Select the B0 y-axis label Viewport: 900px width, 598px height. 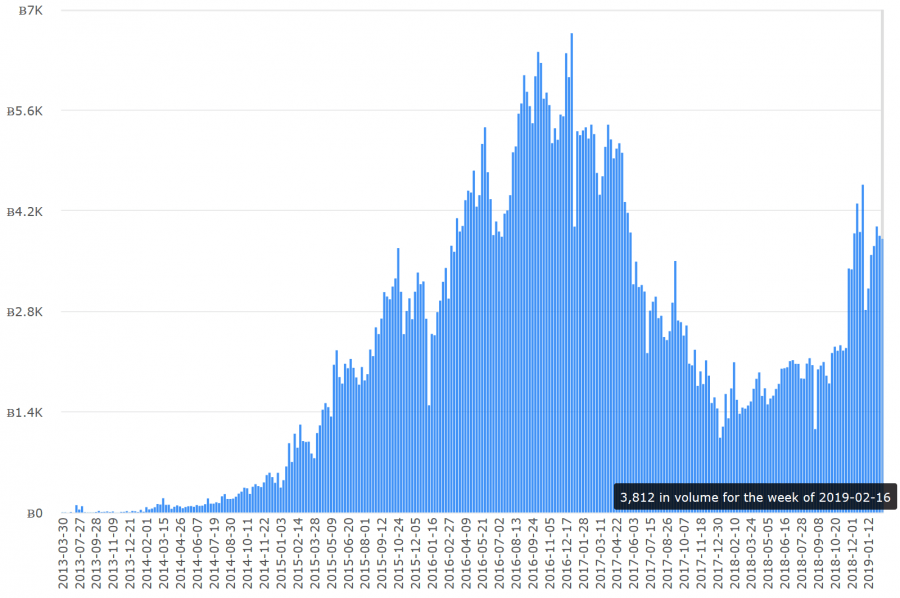pos(35,513)
